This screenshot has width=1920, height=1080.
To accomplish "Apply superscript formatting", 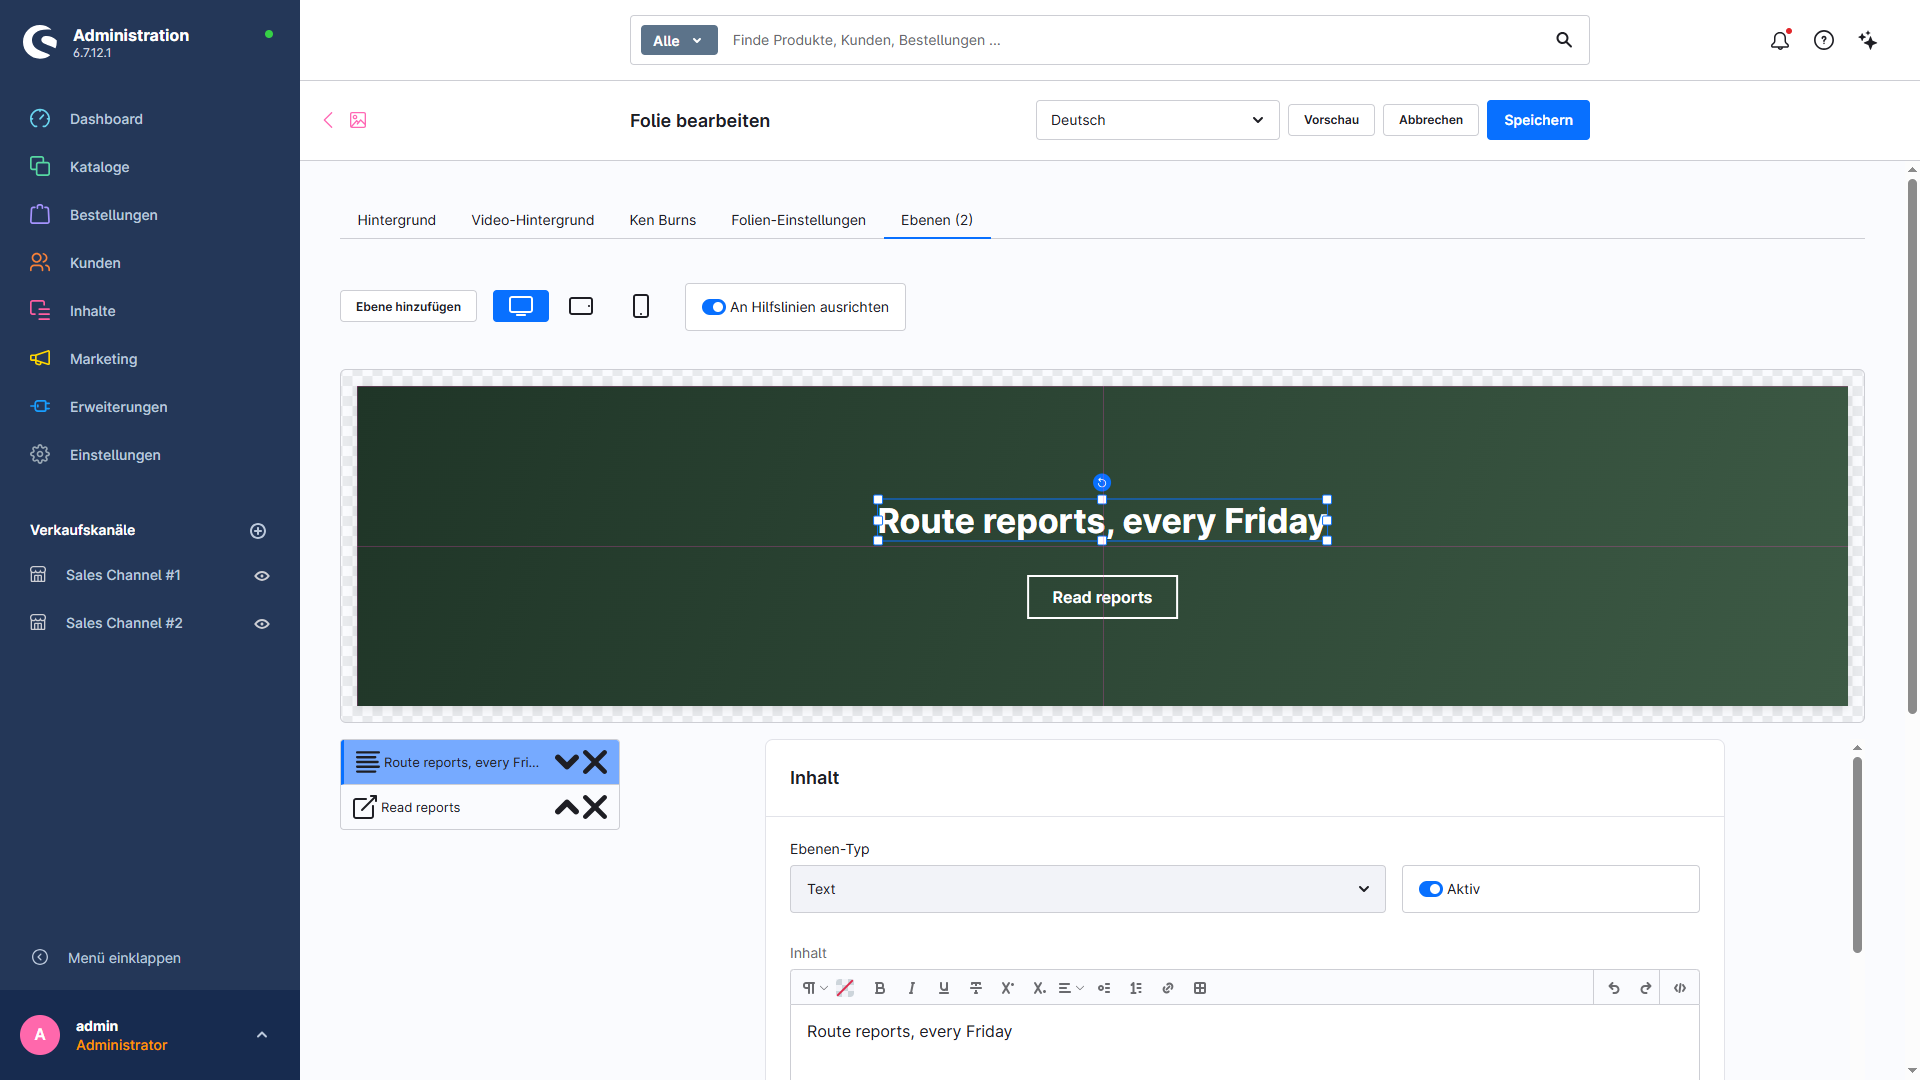I will (1008, 988).
